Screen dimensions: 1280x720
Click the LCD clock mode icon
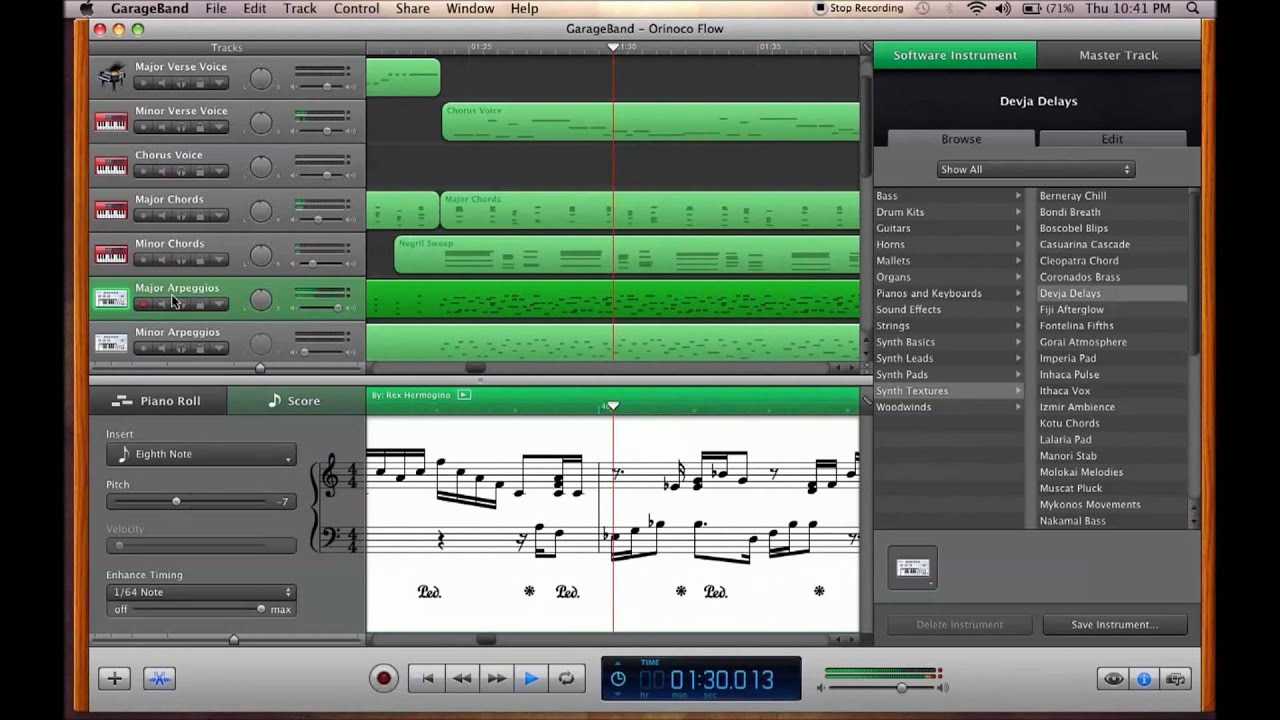click(x=618, y=679)
